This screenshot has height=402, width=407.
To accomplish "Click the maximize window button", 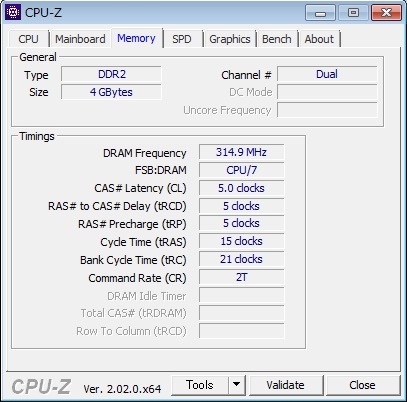I will 353,13.
